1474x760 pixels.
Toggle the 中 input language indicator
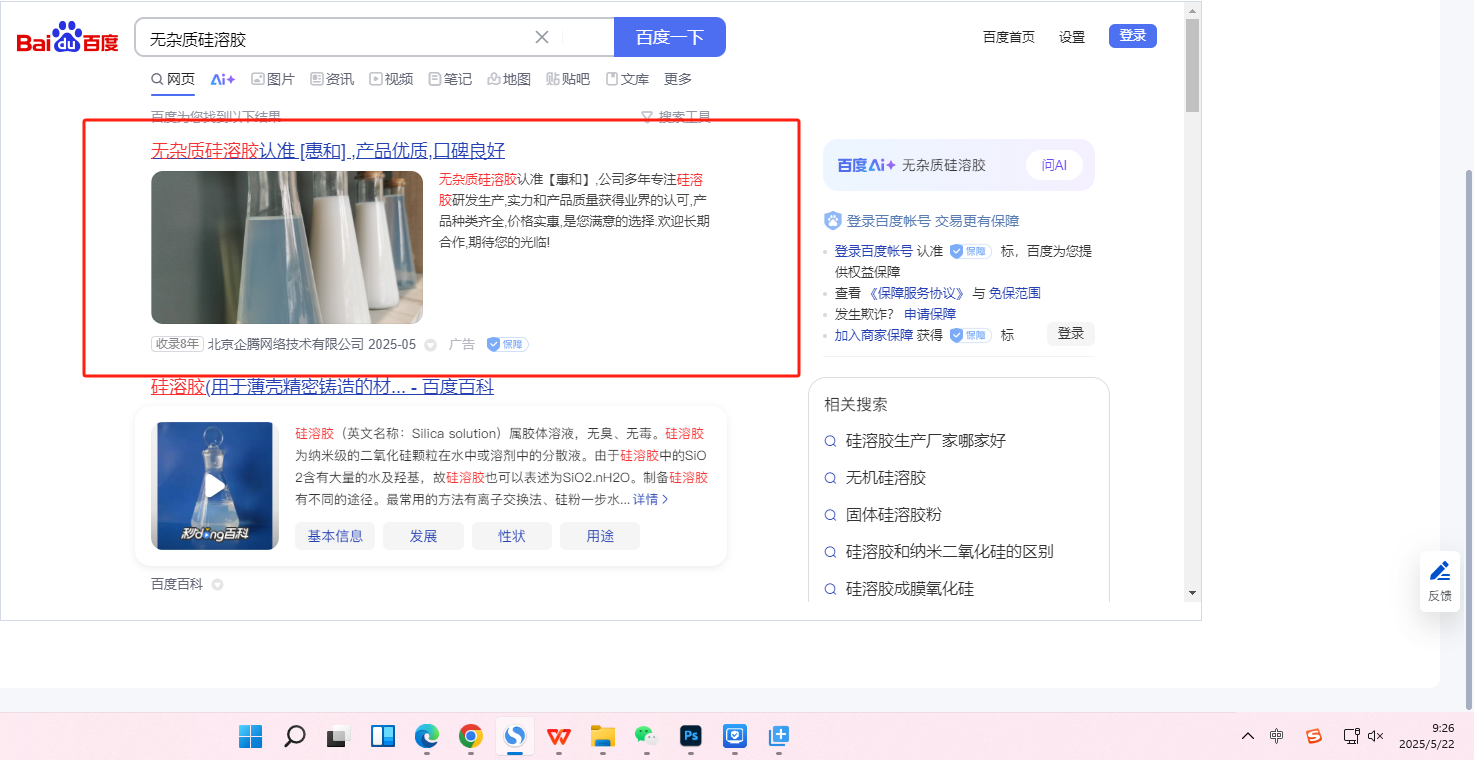point(1277,737)
